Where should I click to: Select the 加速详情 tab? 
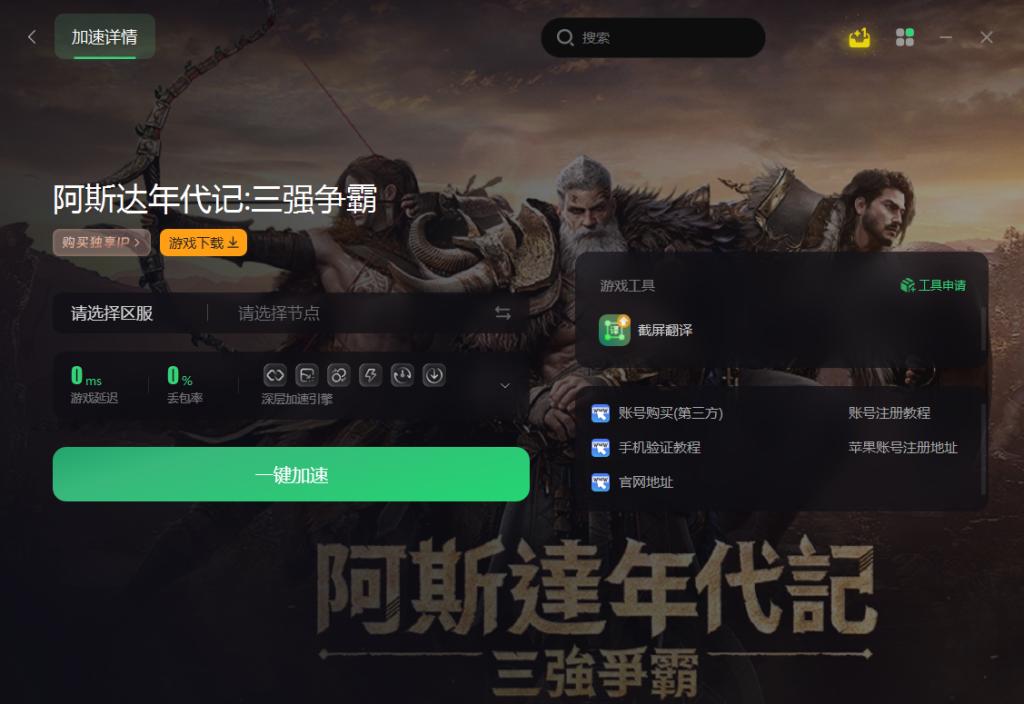[104, 37]
